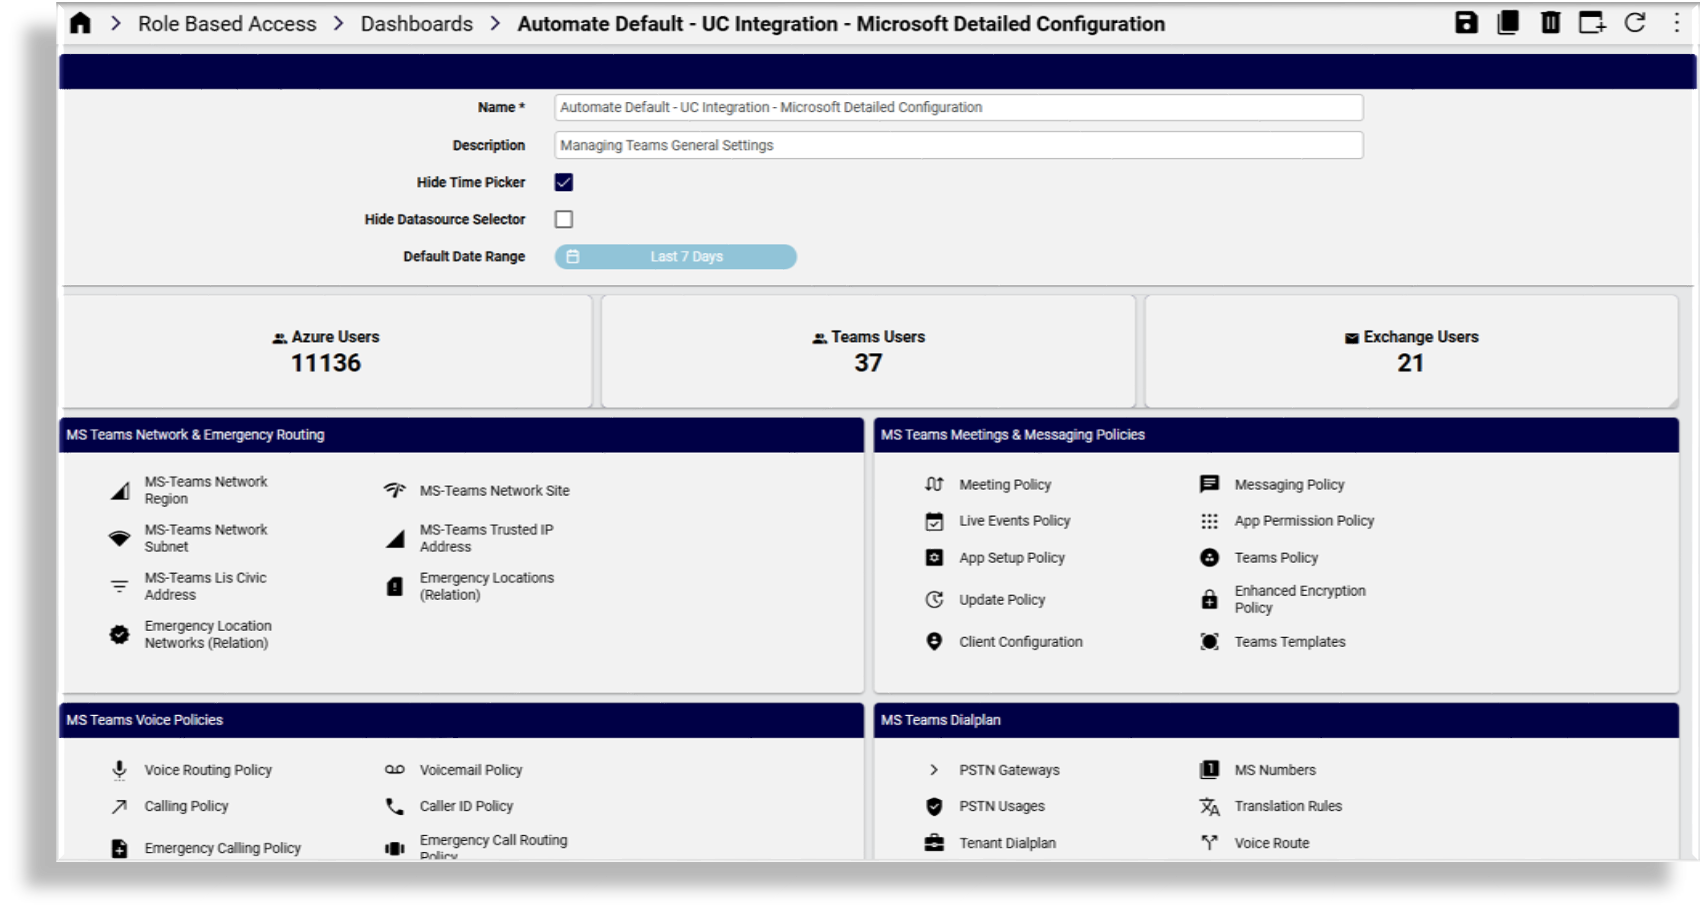Delete this dashboard via trash icon
Viewport: 1702px width, 913px height.
[x=1548, y=23]
